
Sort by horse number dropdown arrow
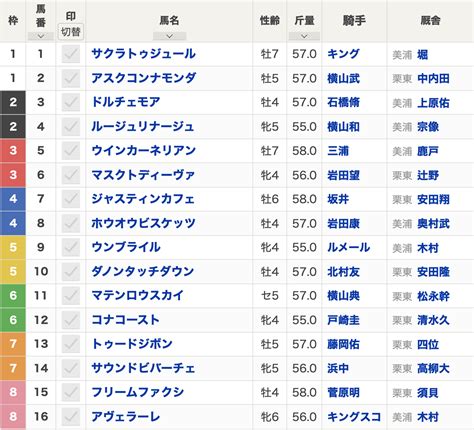pyautogui.click(x=41, y=36)
